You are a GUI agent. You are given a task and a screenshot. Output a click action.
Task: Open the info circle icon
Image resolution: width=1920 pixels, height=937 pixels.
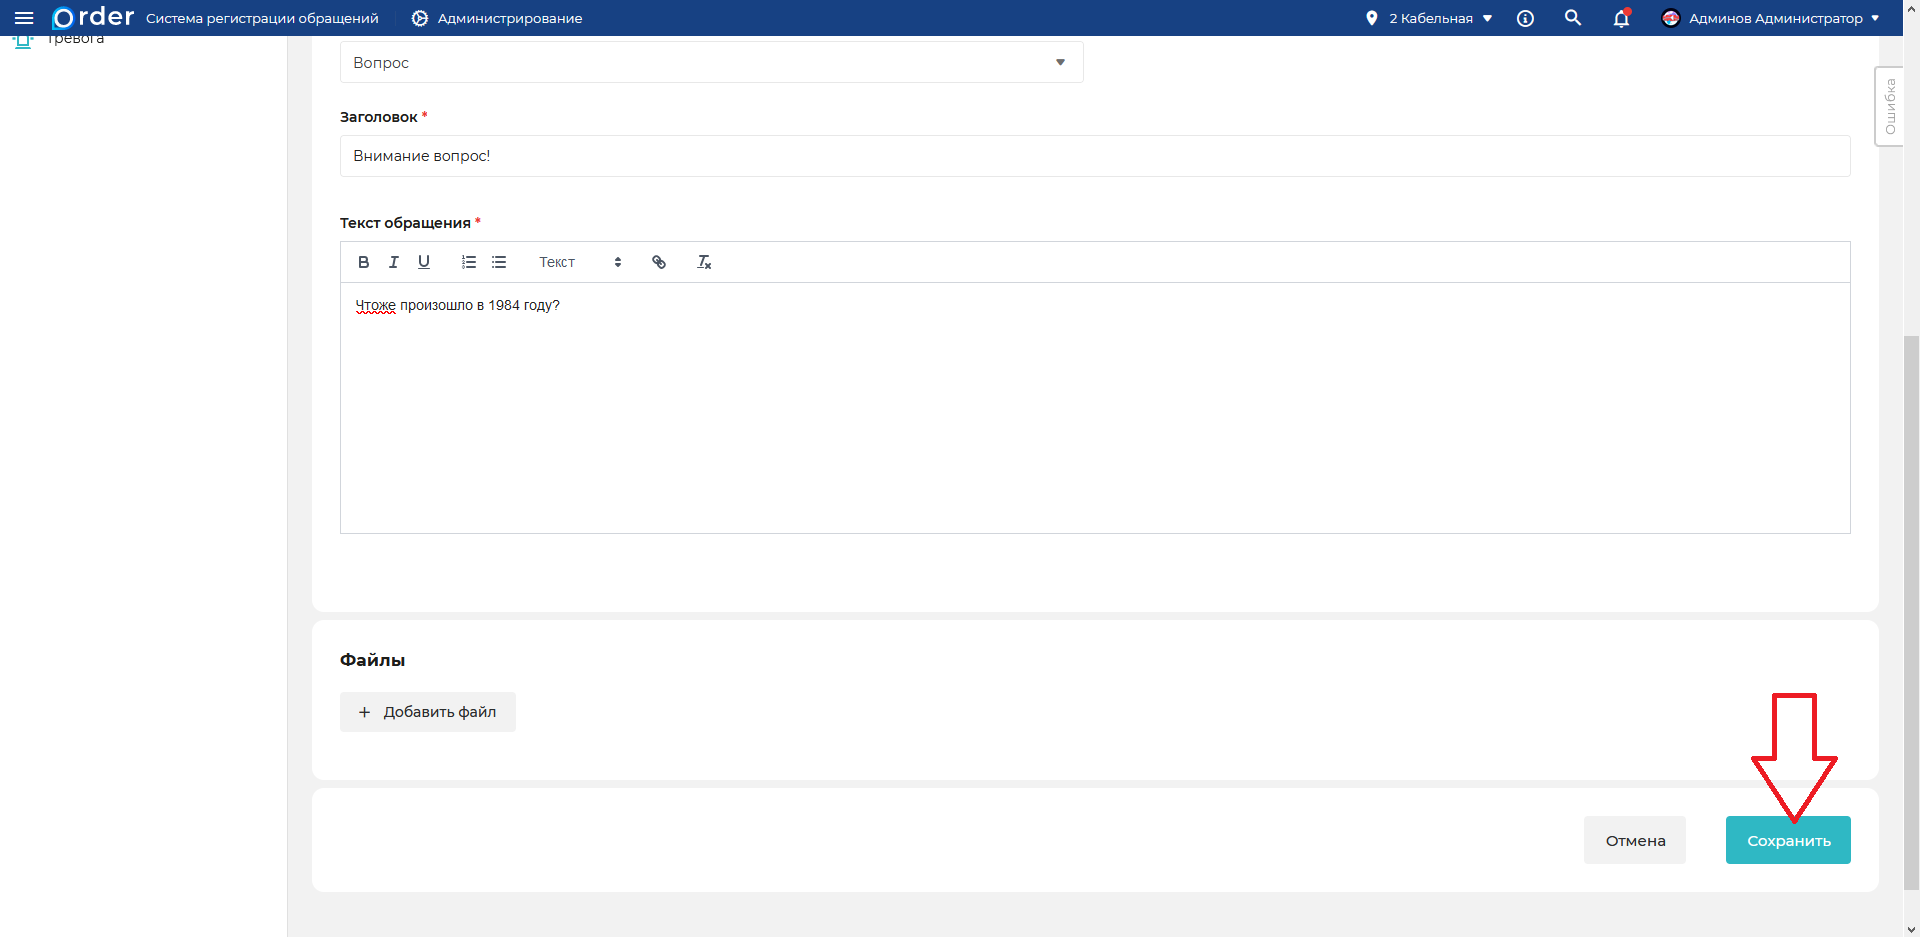tap(1525, 18)
